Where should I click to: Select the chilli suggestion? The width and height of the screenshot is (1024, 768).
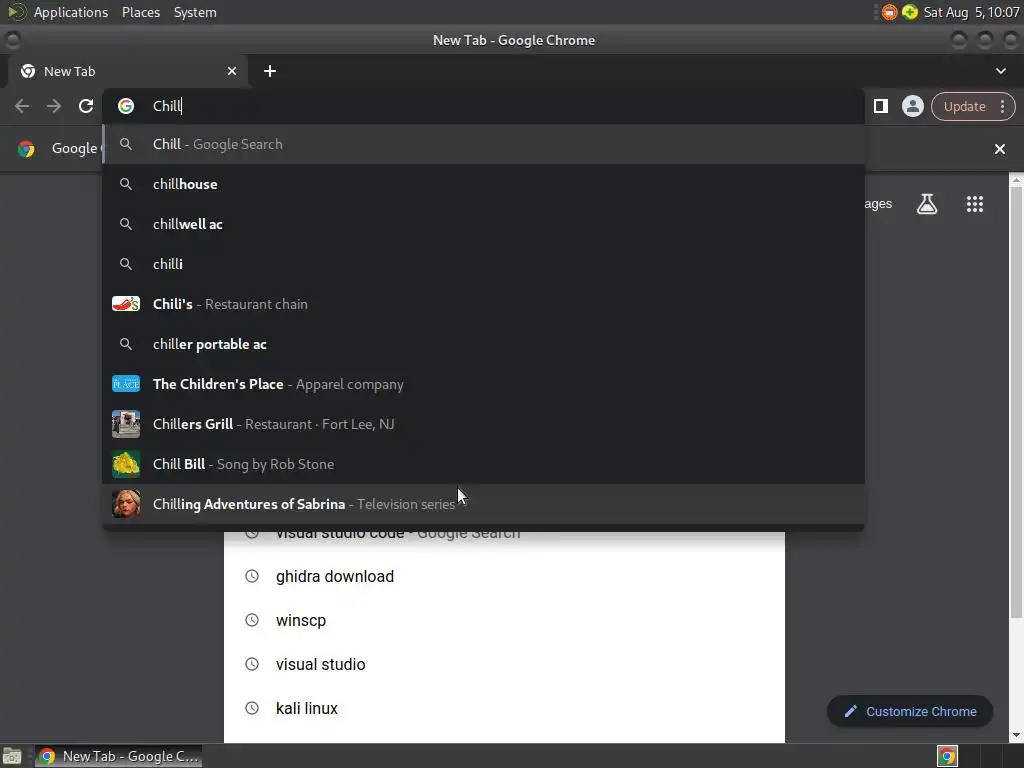tap(483, 264)
